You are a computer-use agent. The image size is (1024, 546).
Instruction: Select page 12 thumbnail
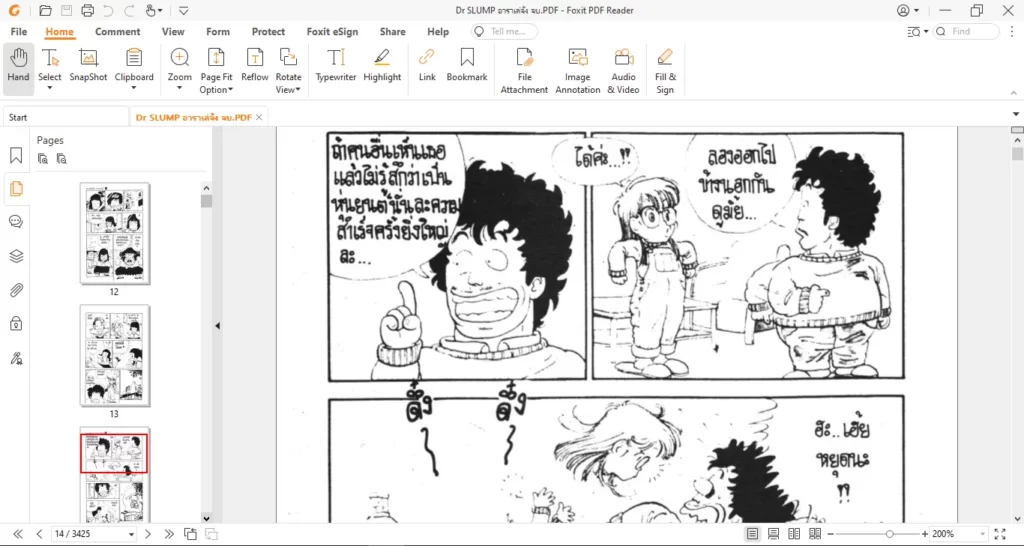coord(114,233)
